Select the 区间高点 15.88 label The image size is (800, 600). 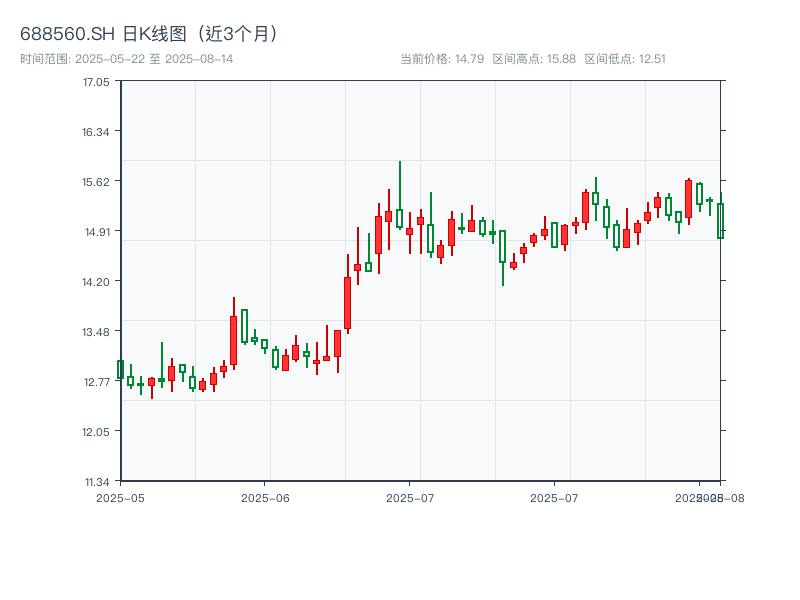tap(534, 59)
